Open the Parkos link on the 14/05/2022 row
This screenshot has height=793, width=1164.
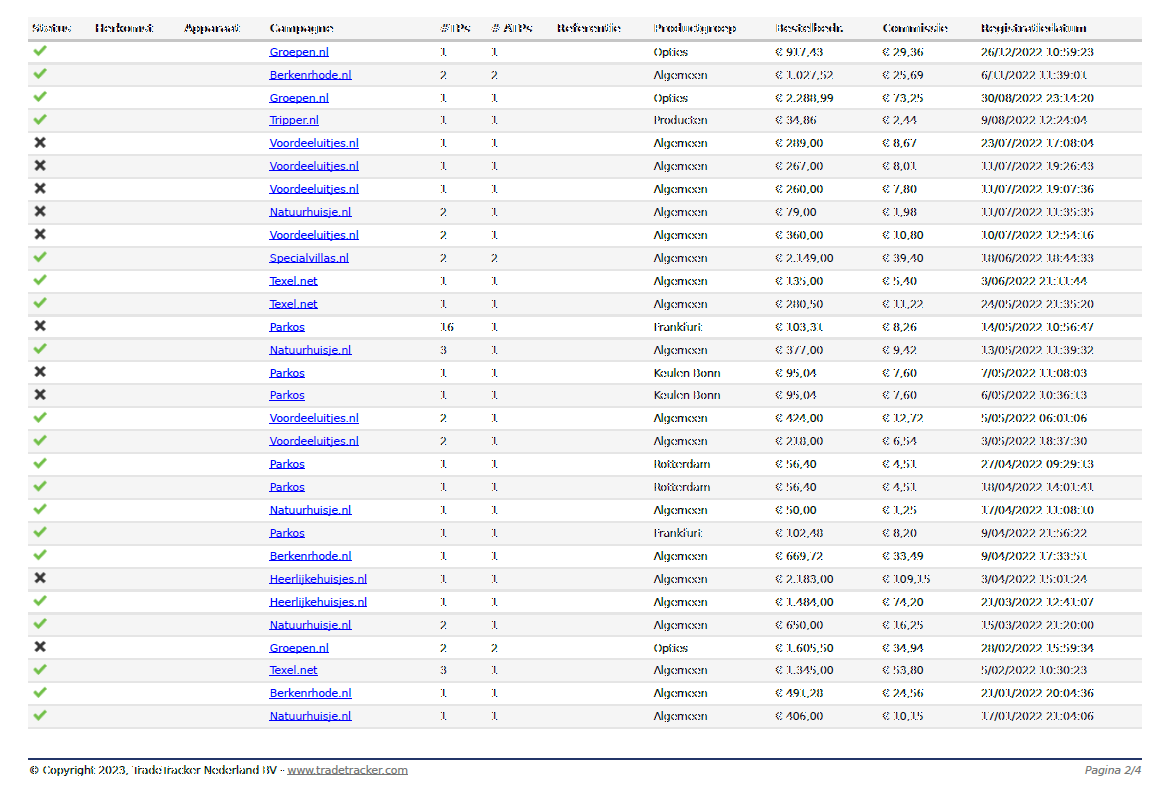(x=287, y=327)
